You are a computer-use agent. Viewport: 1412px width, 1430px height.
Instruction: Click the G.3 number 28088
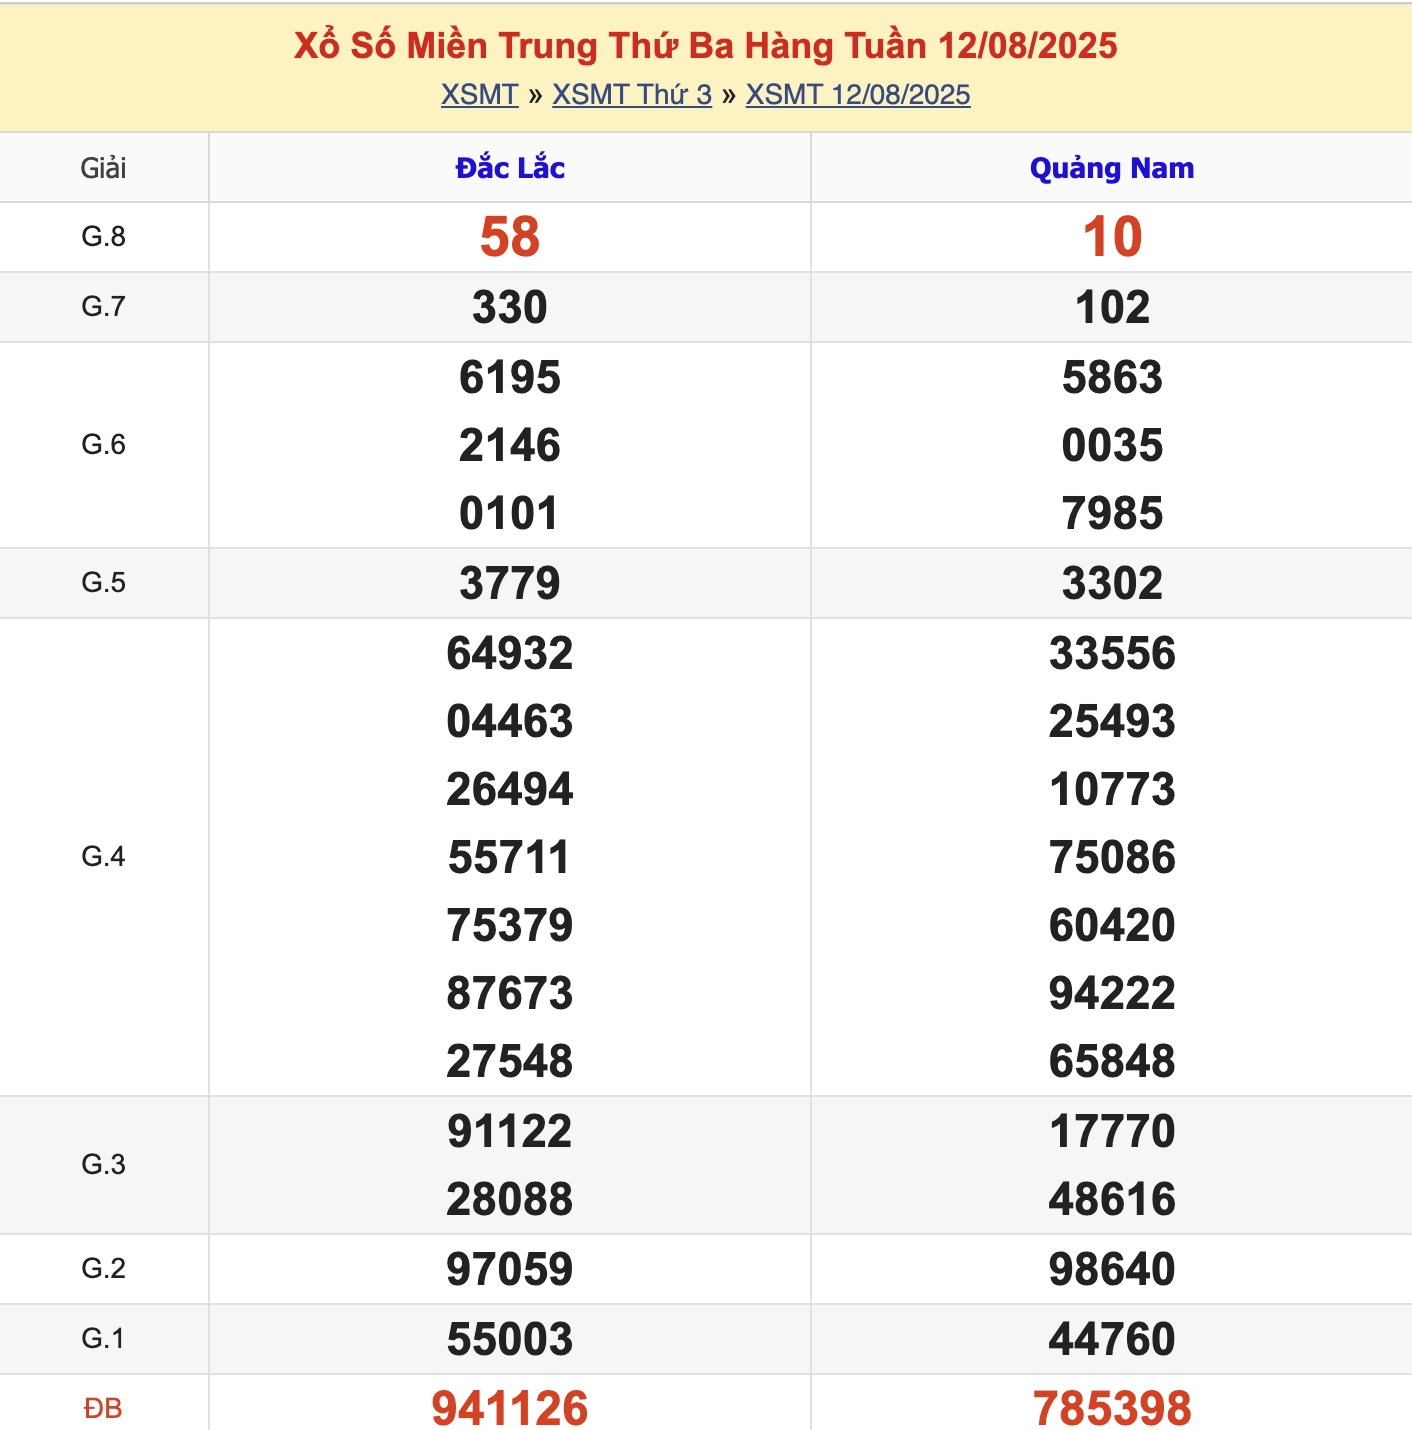tap(510, 1200)
